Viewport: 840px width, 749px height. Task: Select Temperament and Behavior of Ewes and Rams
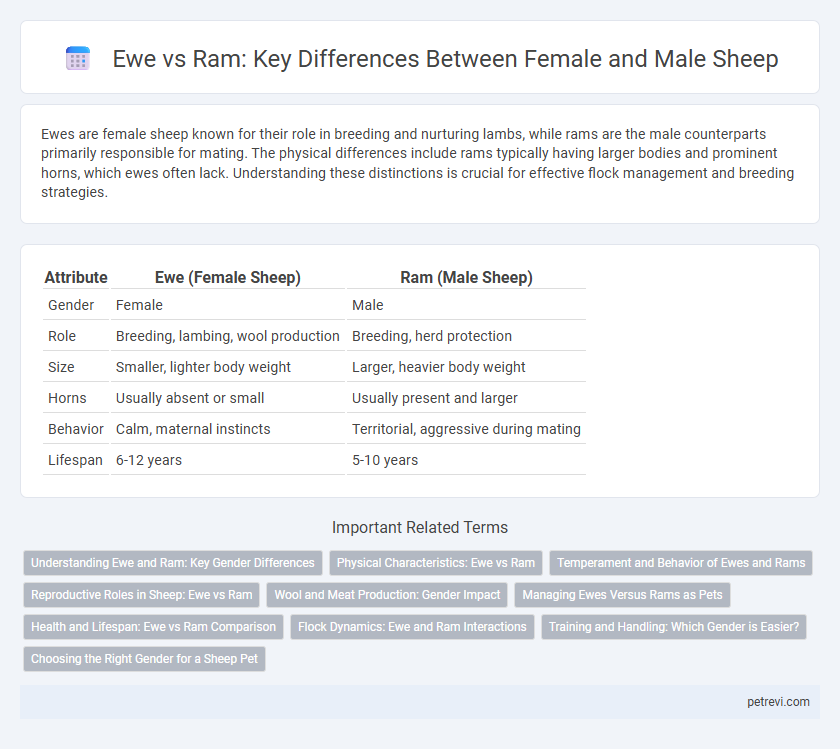(x=681, y=563)
